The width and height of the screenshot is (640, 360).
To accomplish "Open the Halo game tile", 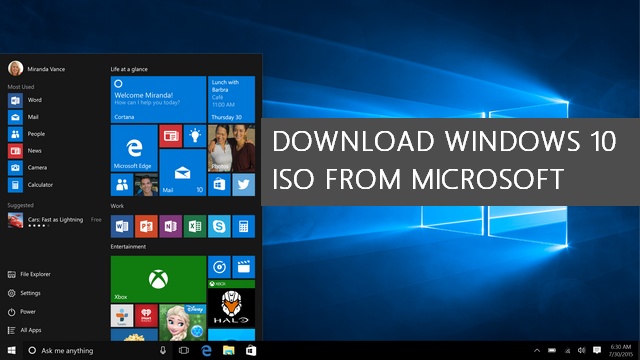I will click(231, 304).
